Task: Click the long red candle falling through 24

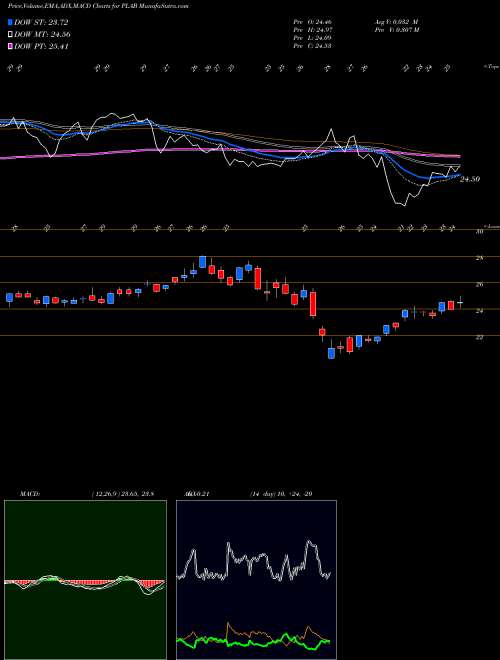Action: point(313,303)
